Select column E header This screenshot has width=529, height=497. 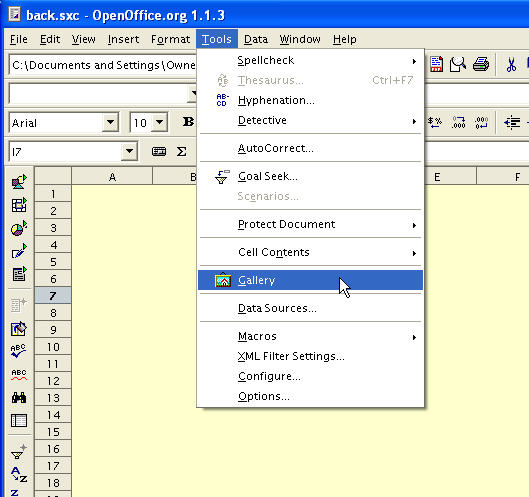[437, 177]
